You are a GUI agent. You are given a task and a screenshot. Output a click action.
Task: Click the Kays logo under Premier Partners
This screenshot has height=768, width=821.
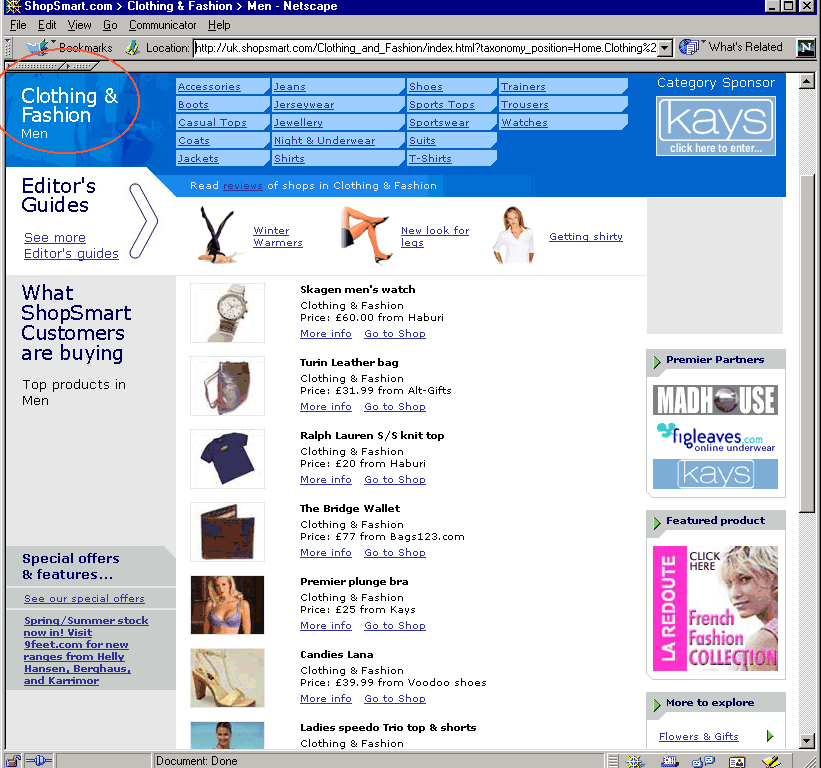click(x=715, y=474)
